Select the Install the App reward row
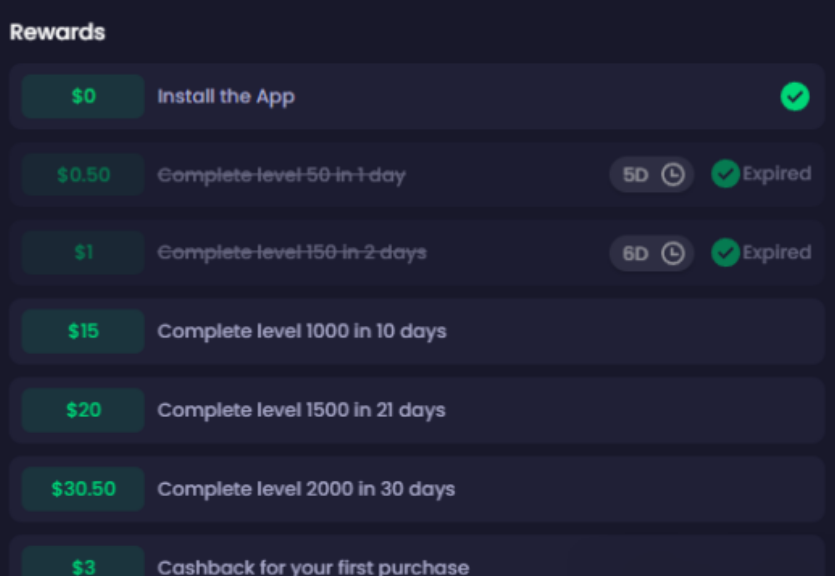The height and width of the screenshot is (576, 835). [x=417, y=96]
